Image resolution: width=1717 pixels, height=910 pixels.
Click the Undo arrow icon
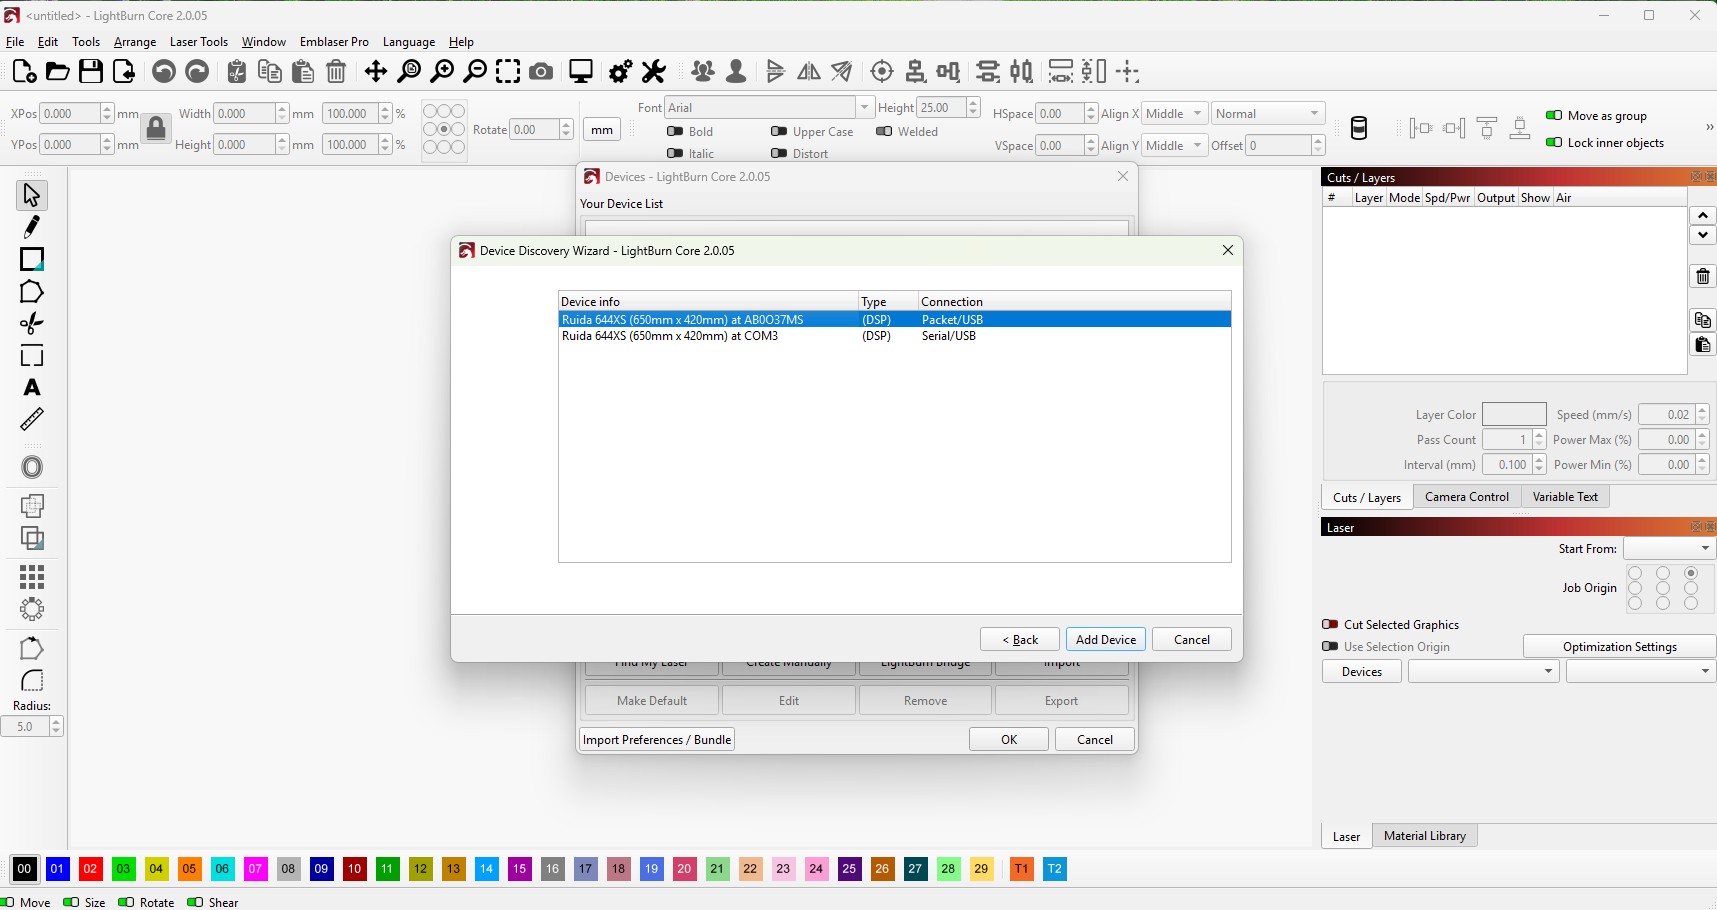point(164,71)
